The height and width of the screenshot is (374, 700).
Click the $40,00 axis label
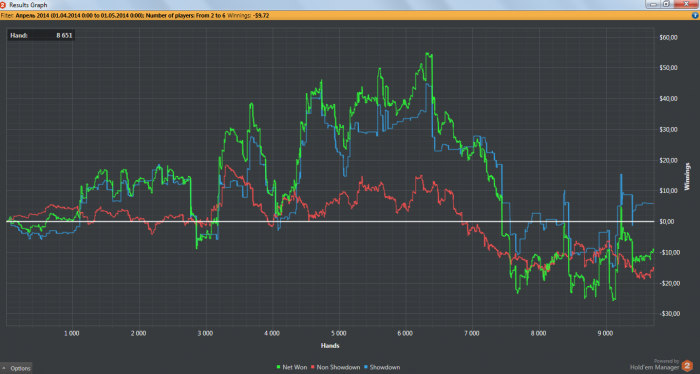tap(668, 99)
